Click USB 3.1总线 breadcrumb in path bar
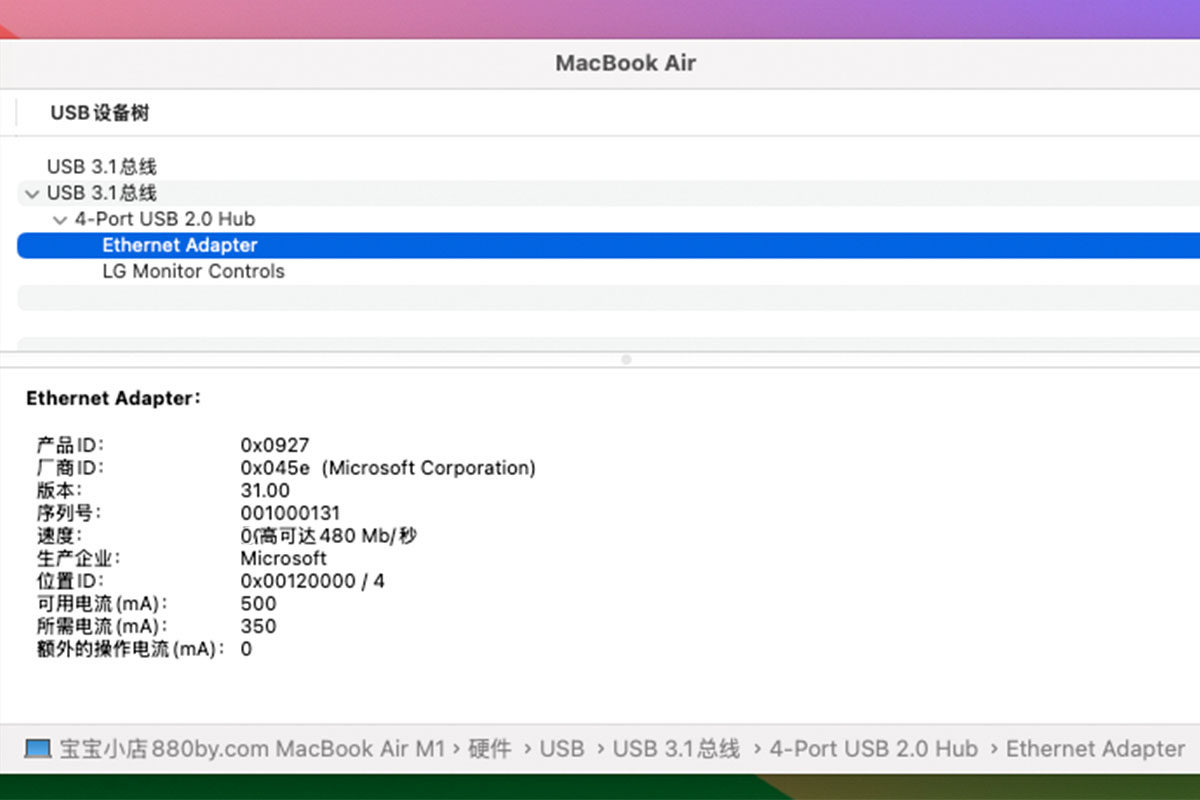The width and height of the screenshot is (1200, 800). point(676,749)
